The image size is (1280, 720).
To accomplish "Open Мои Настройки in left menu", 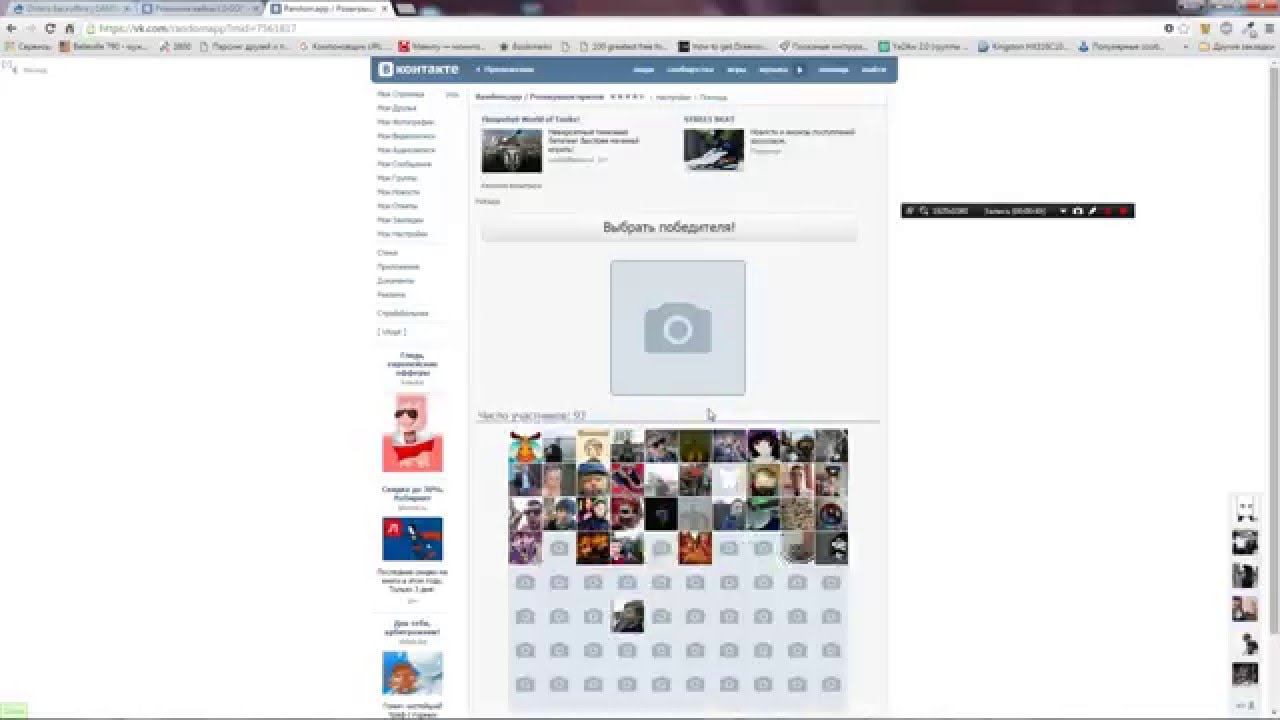I will (x=402, y=234).
